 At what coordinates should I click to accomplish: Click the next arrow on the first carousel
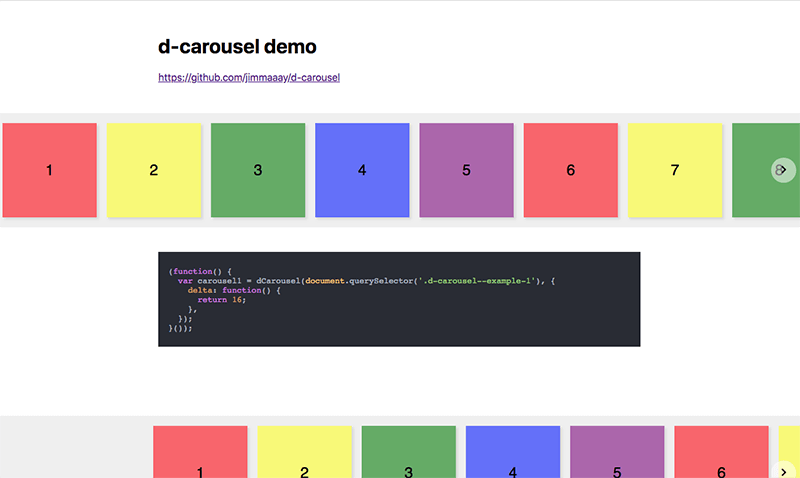tap(783, 171)
